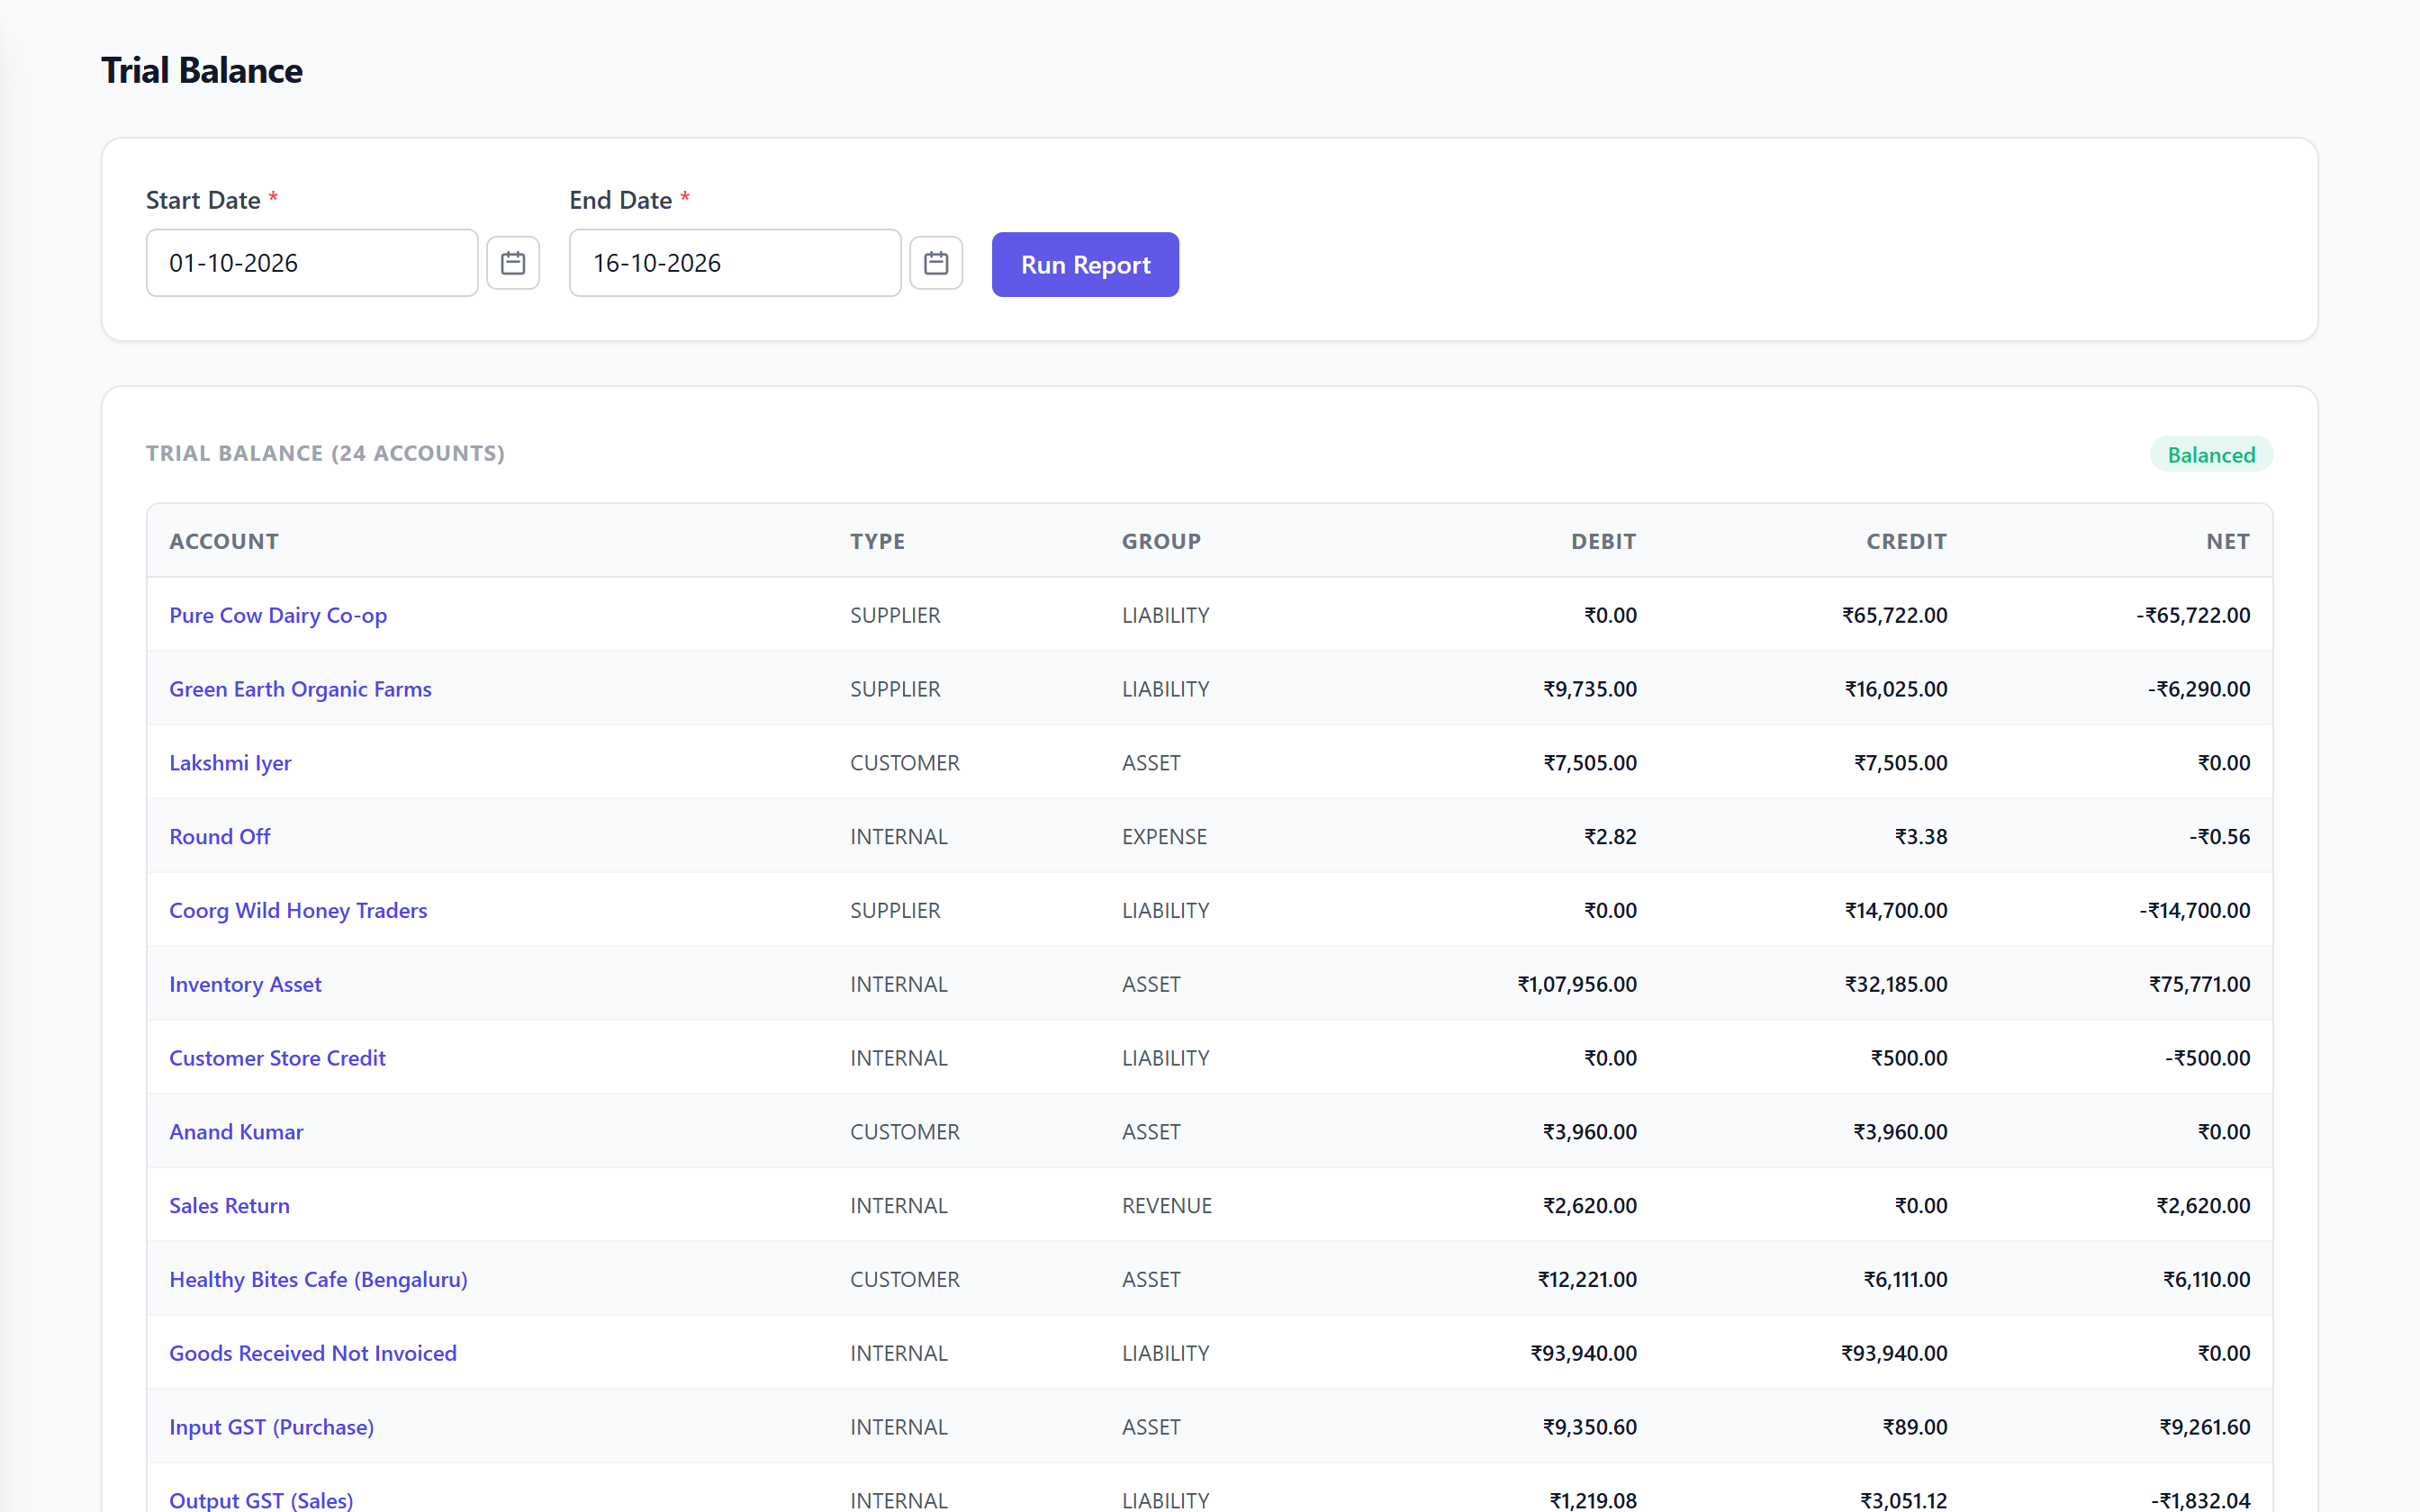Select the -₹500.00 net of Customer Store Credit
The image size is (2420, 1512).
(2208, 1058)
